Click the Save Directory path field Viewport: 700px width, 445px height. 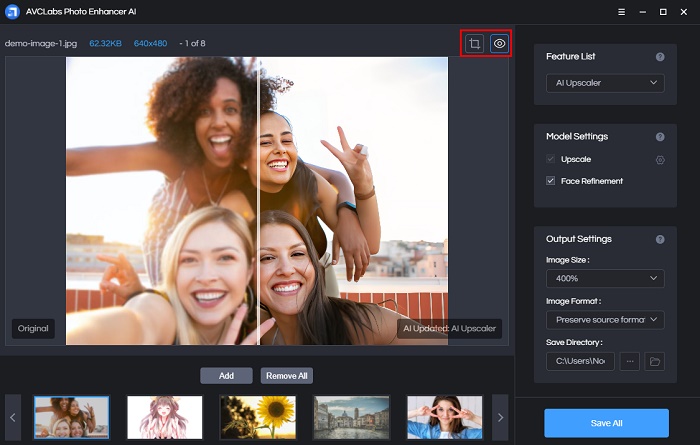580,361
